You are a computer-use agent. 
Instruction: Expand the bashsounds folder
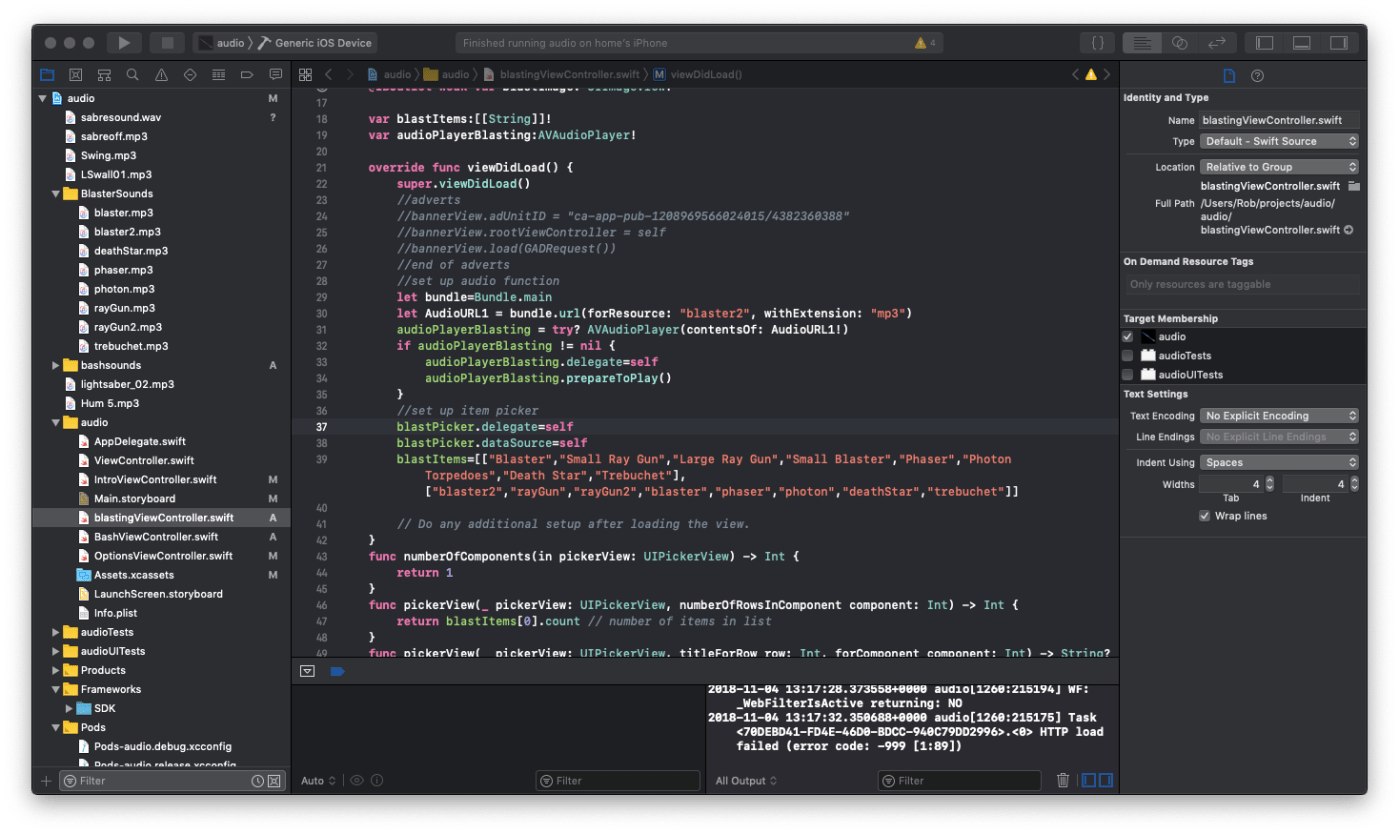(56, 366)
